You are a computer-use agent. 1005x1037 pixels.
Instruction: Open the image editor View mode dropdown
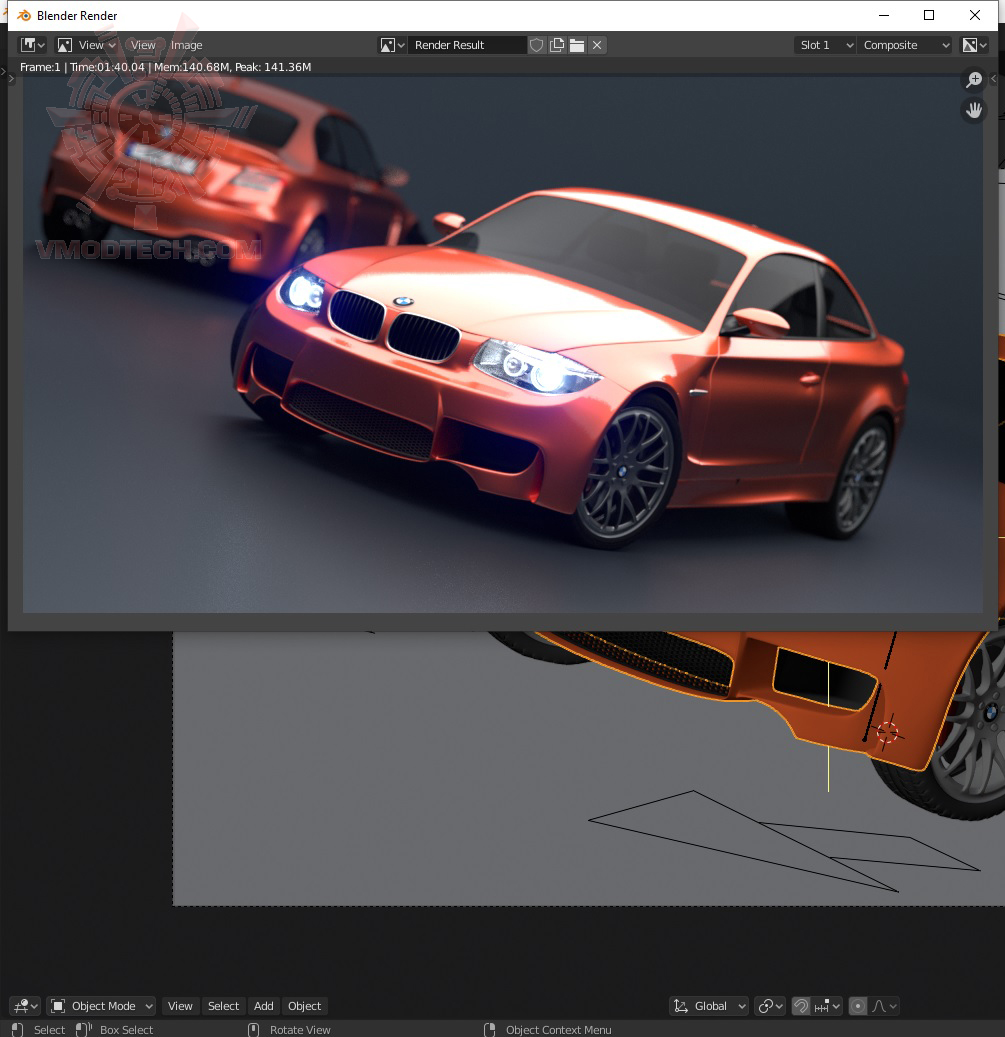click(x=87, y=45)
